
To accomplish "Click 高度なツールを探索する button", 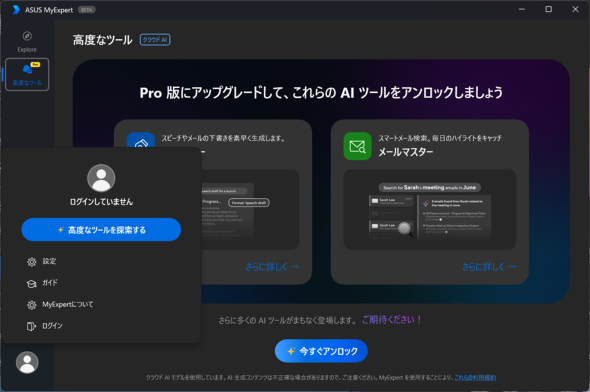I will [x=101, y=229].
